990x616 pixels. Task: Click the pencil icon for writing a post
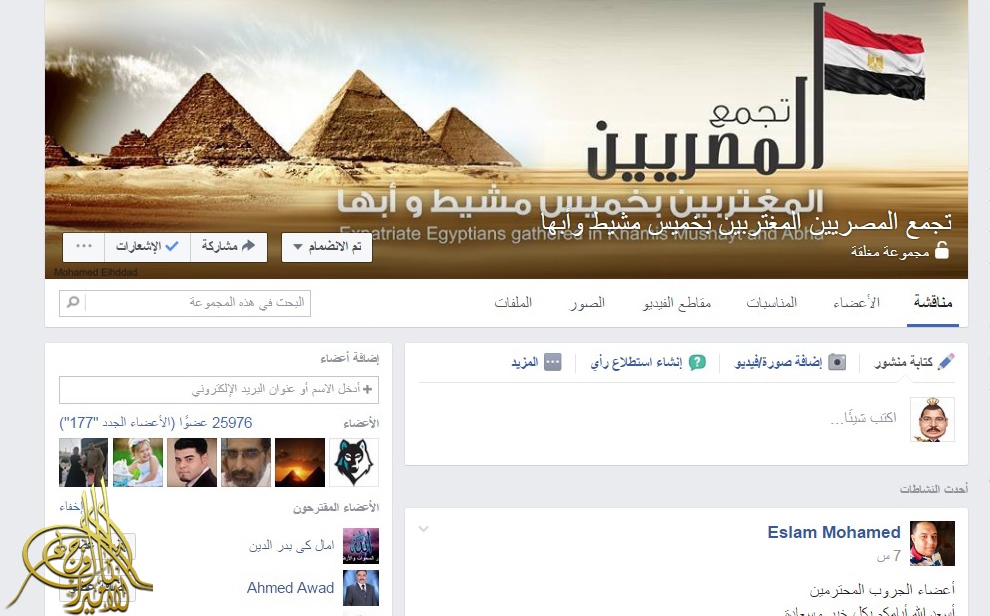coord(946,362)
